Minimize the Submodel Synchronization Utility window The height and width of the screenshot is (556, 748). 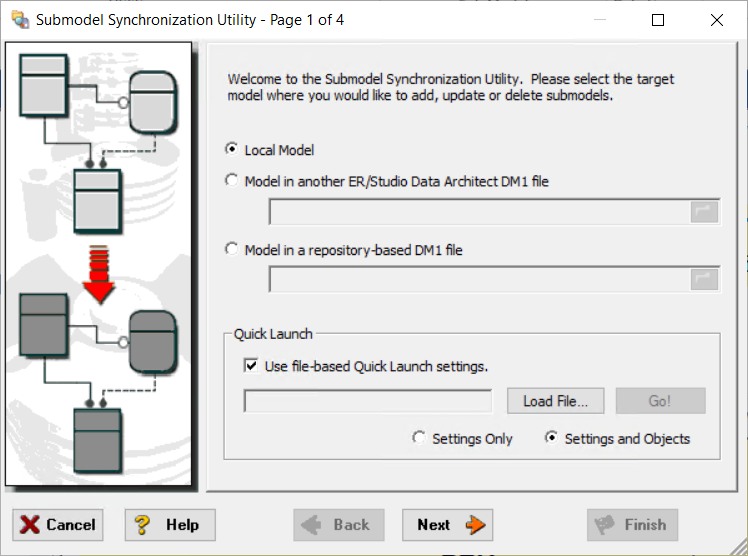point(600,20)
